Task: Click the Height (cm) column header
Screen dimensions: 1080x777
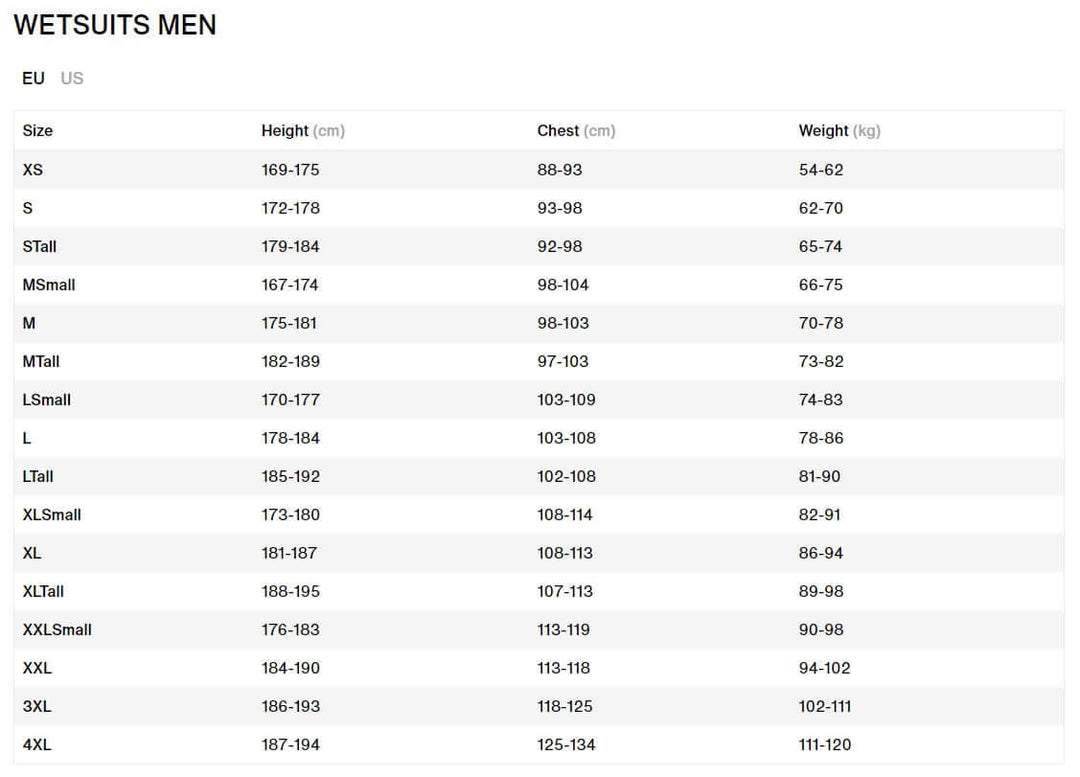Action: tap(302, 131)
